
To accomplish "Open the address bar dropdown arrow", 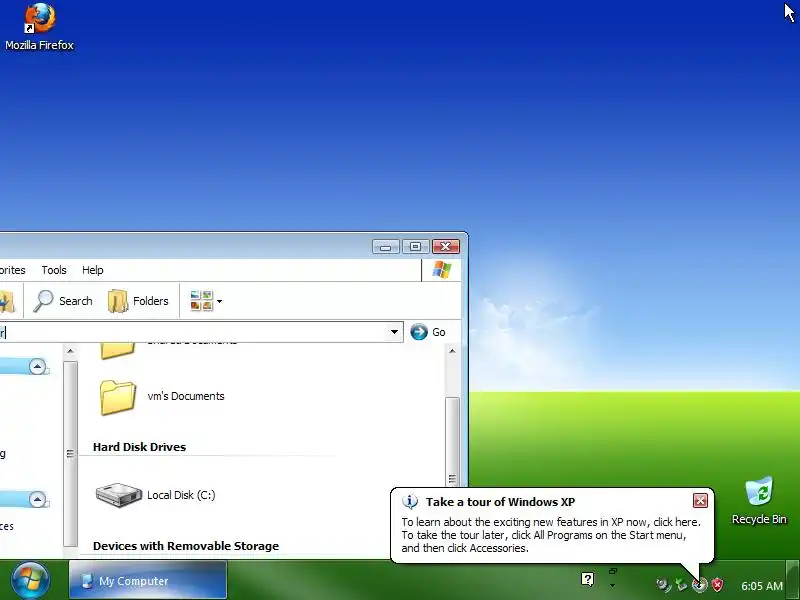I will coord(394,332).
